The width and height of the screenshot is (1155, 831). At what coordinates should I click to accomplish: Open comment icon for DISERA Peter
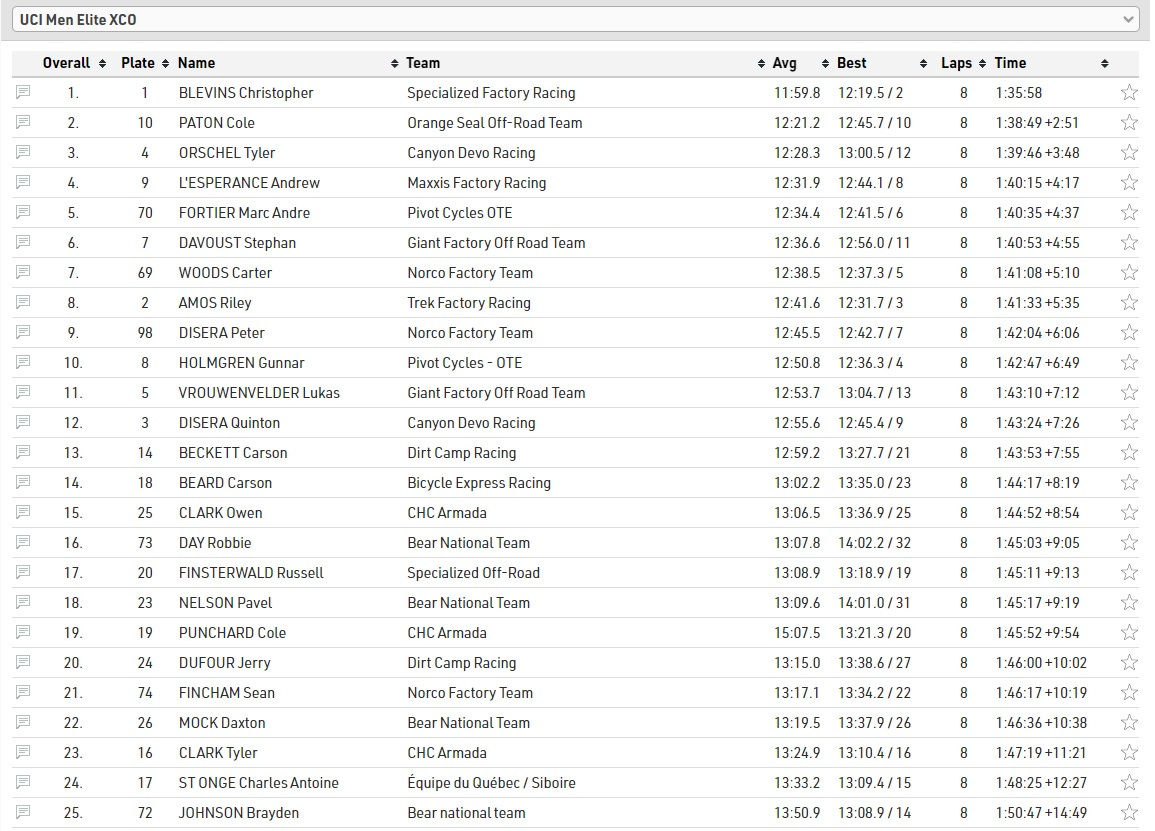tap(24, 332)
